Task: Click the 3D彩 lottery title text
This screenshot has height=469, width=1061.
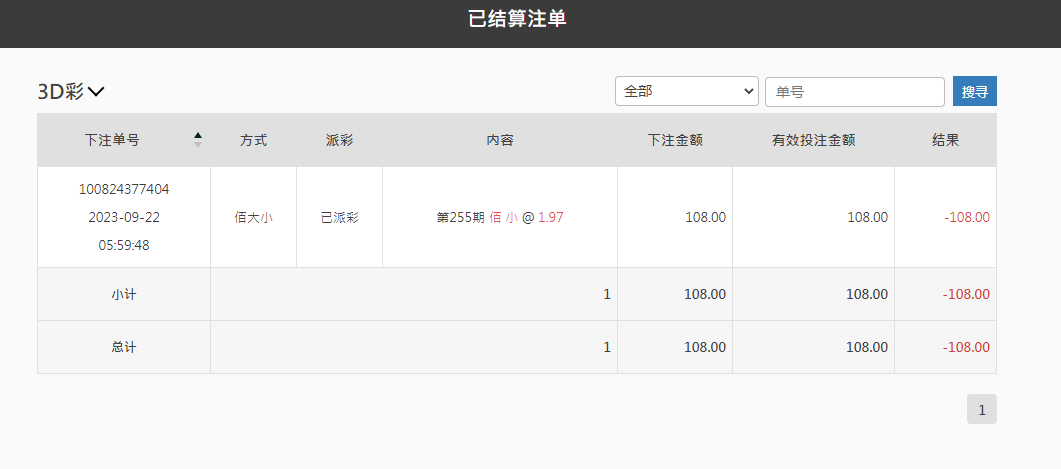Action: pyautogui.click(x=61, y=91)
